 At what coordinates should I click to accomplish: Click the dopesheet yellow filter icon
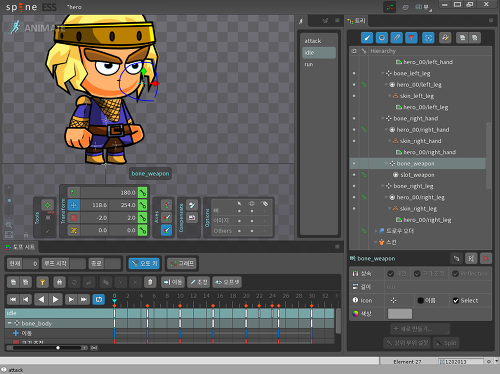tap(42, 282)
